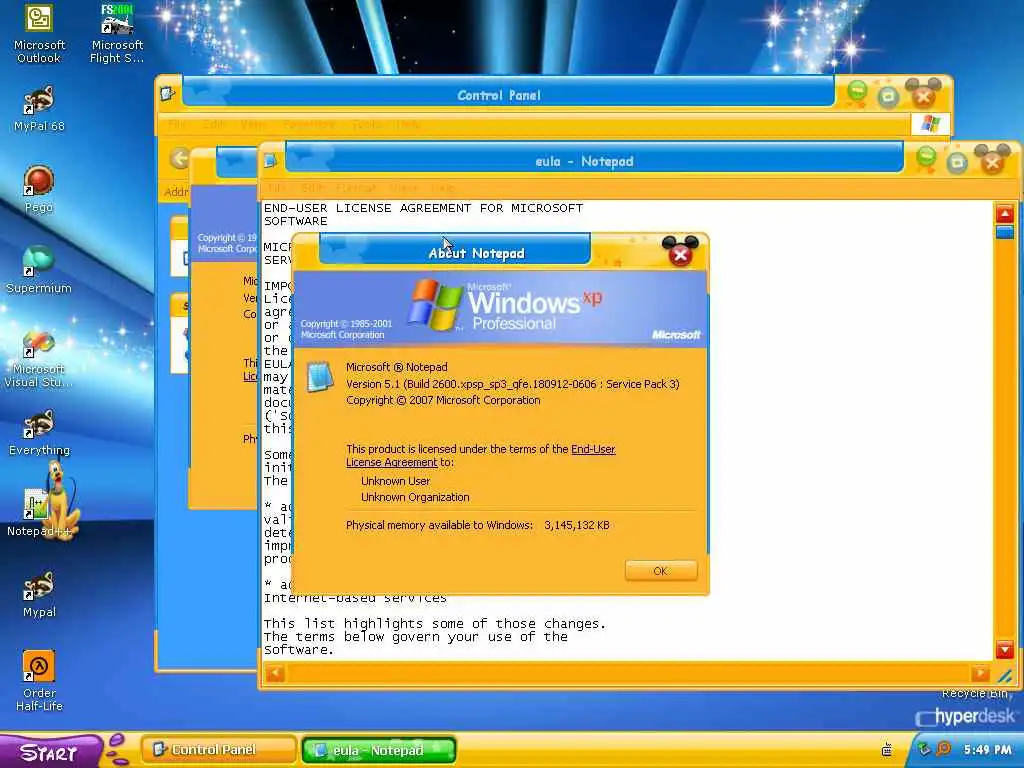Open the End-User link in About Notepad
The height and width of the screenshot is (768, 1024).
(x=593, y=449)
